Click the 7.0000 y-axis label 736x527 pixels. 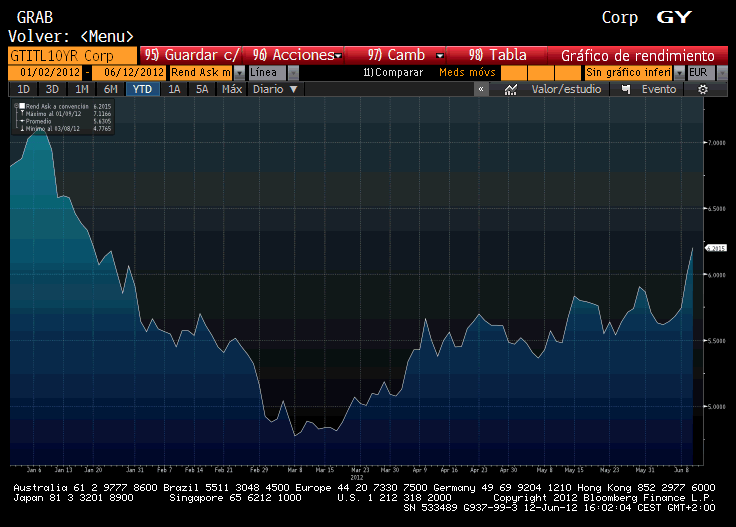click(x=716, y=143)
